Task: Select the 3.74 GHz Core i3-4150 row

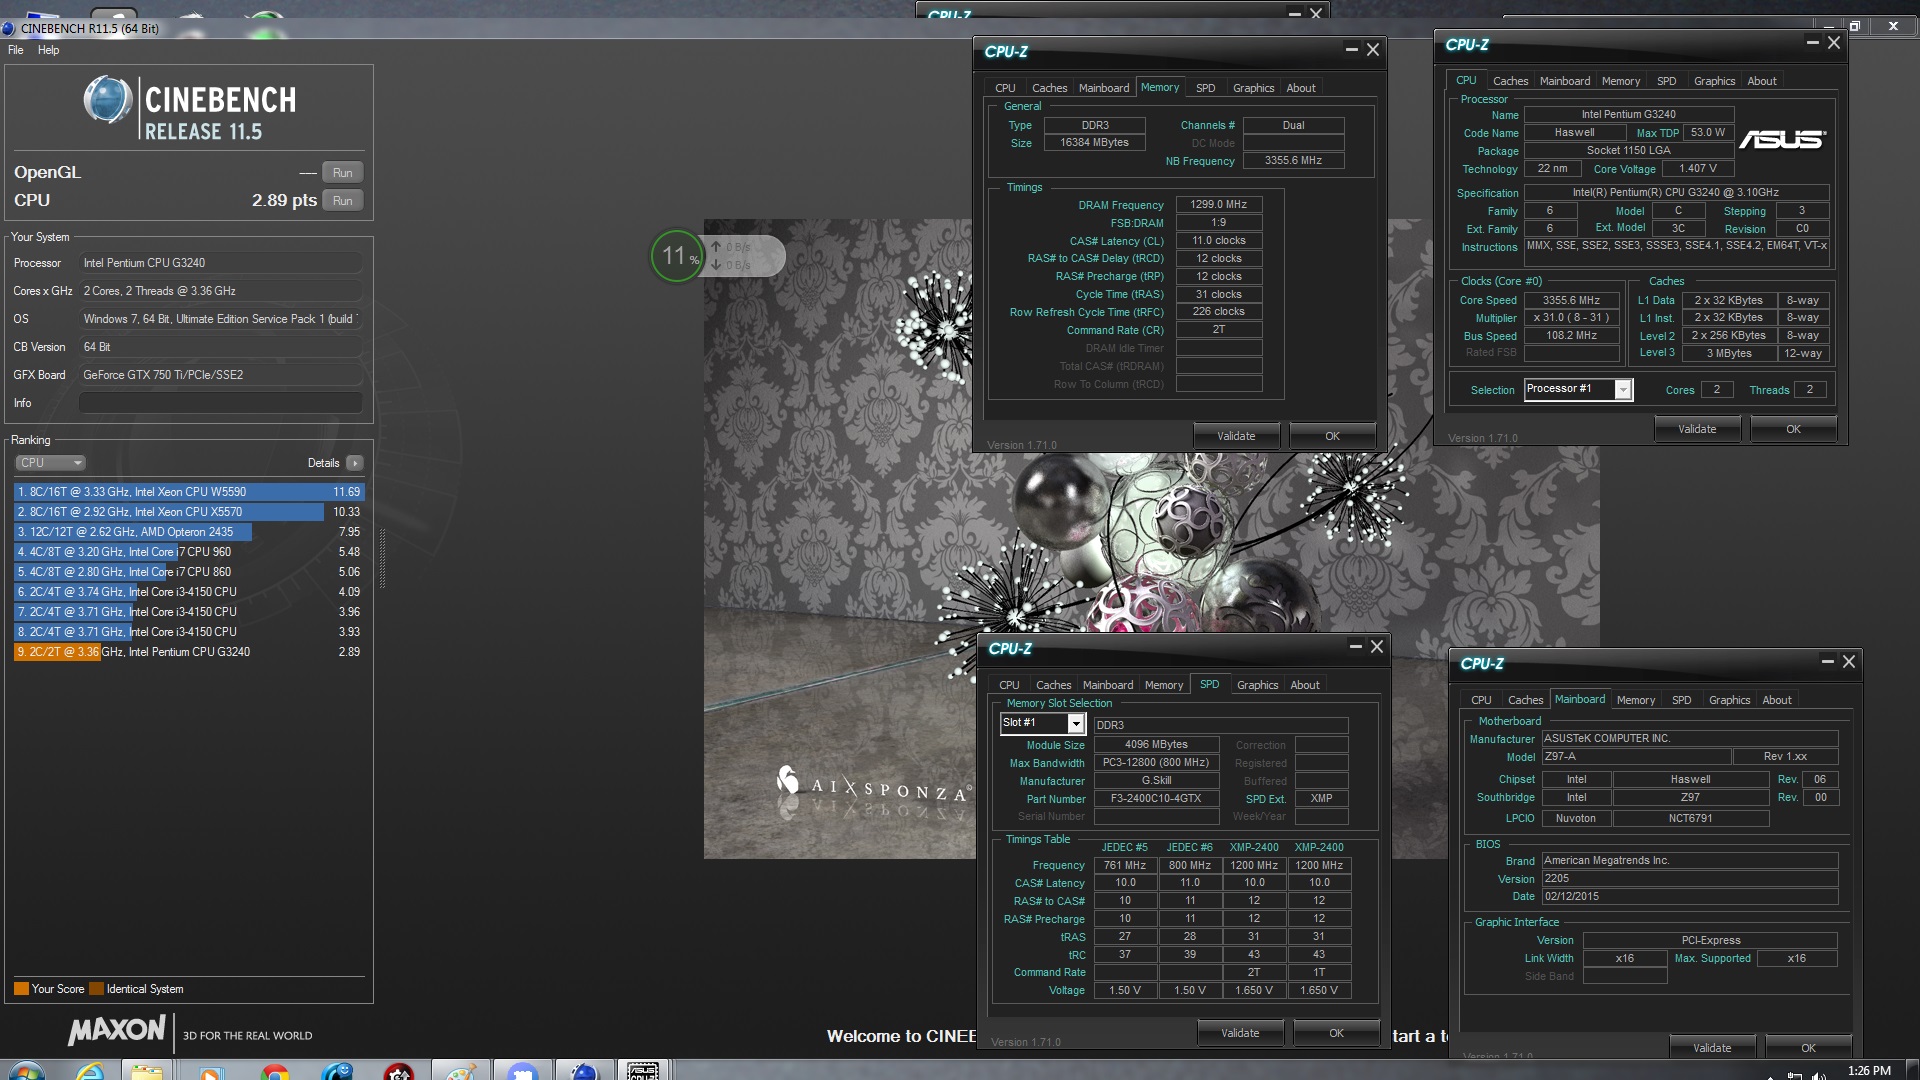Action: [x=189, y=592]
